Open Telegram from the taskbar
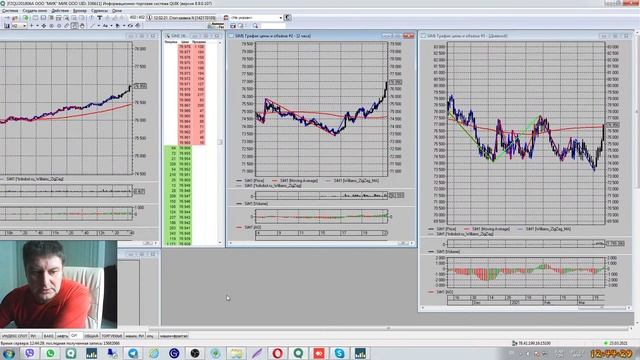Viewport: 640px width, 360px height. point(133,353)
